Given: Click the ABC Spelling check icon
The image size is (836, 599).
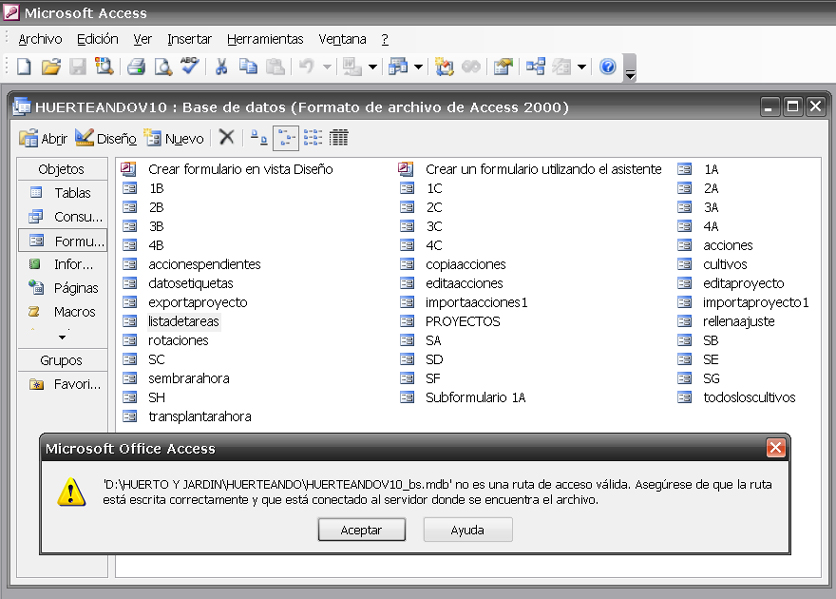Looking at the screenshot, I should pyautogui.click(x=190, y=66).
